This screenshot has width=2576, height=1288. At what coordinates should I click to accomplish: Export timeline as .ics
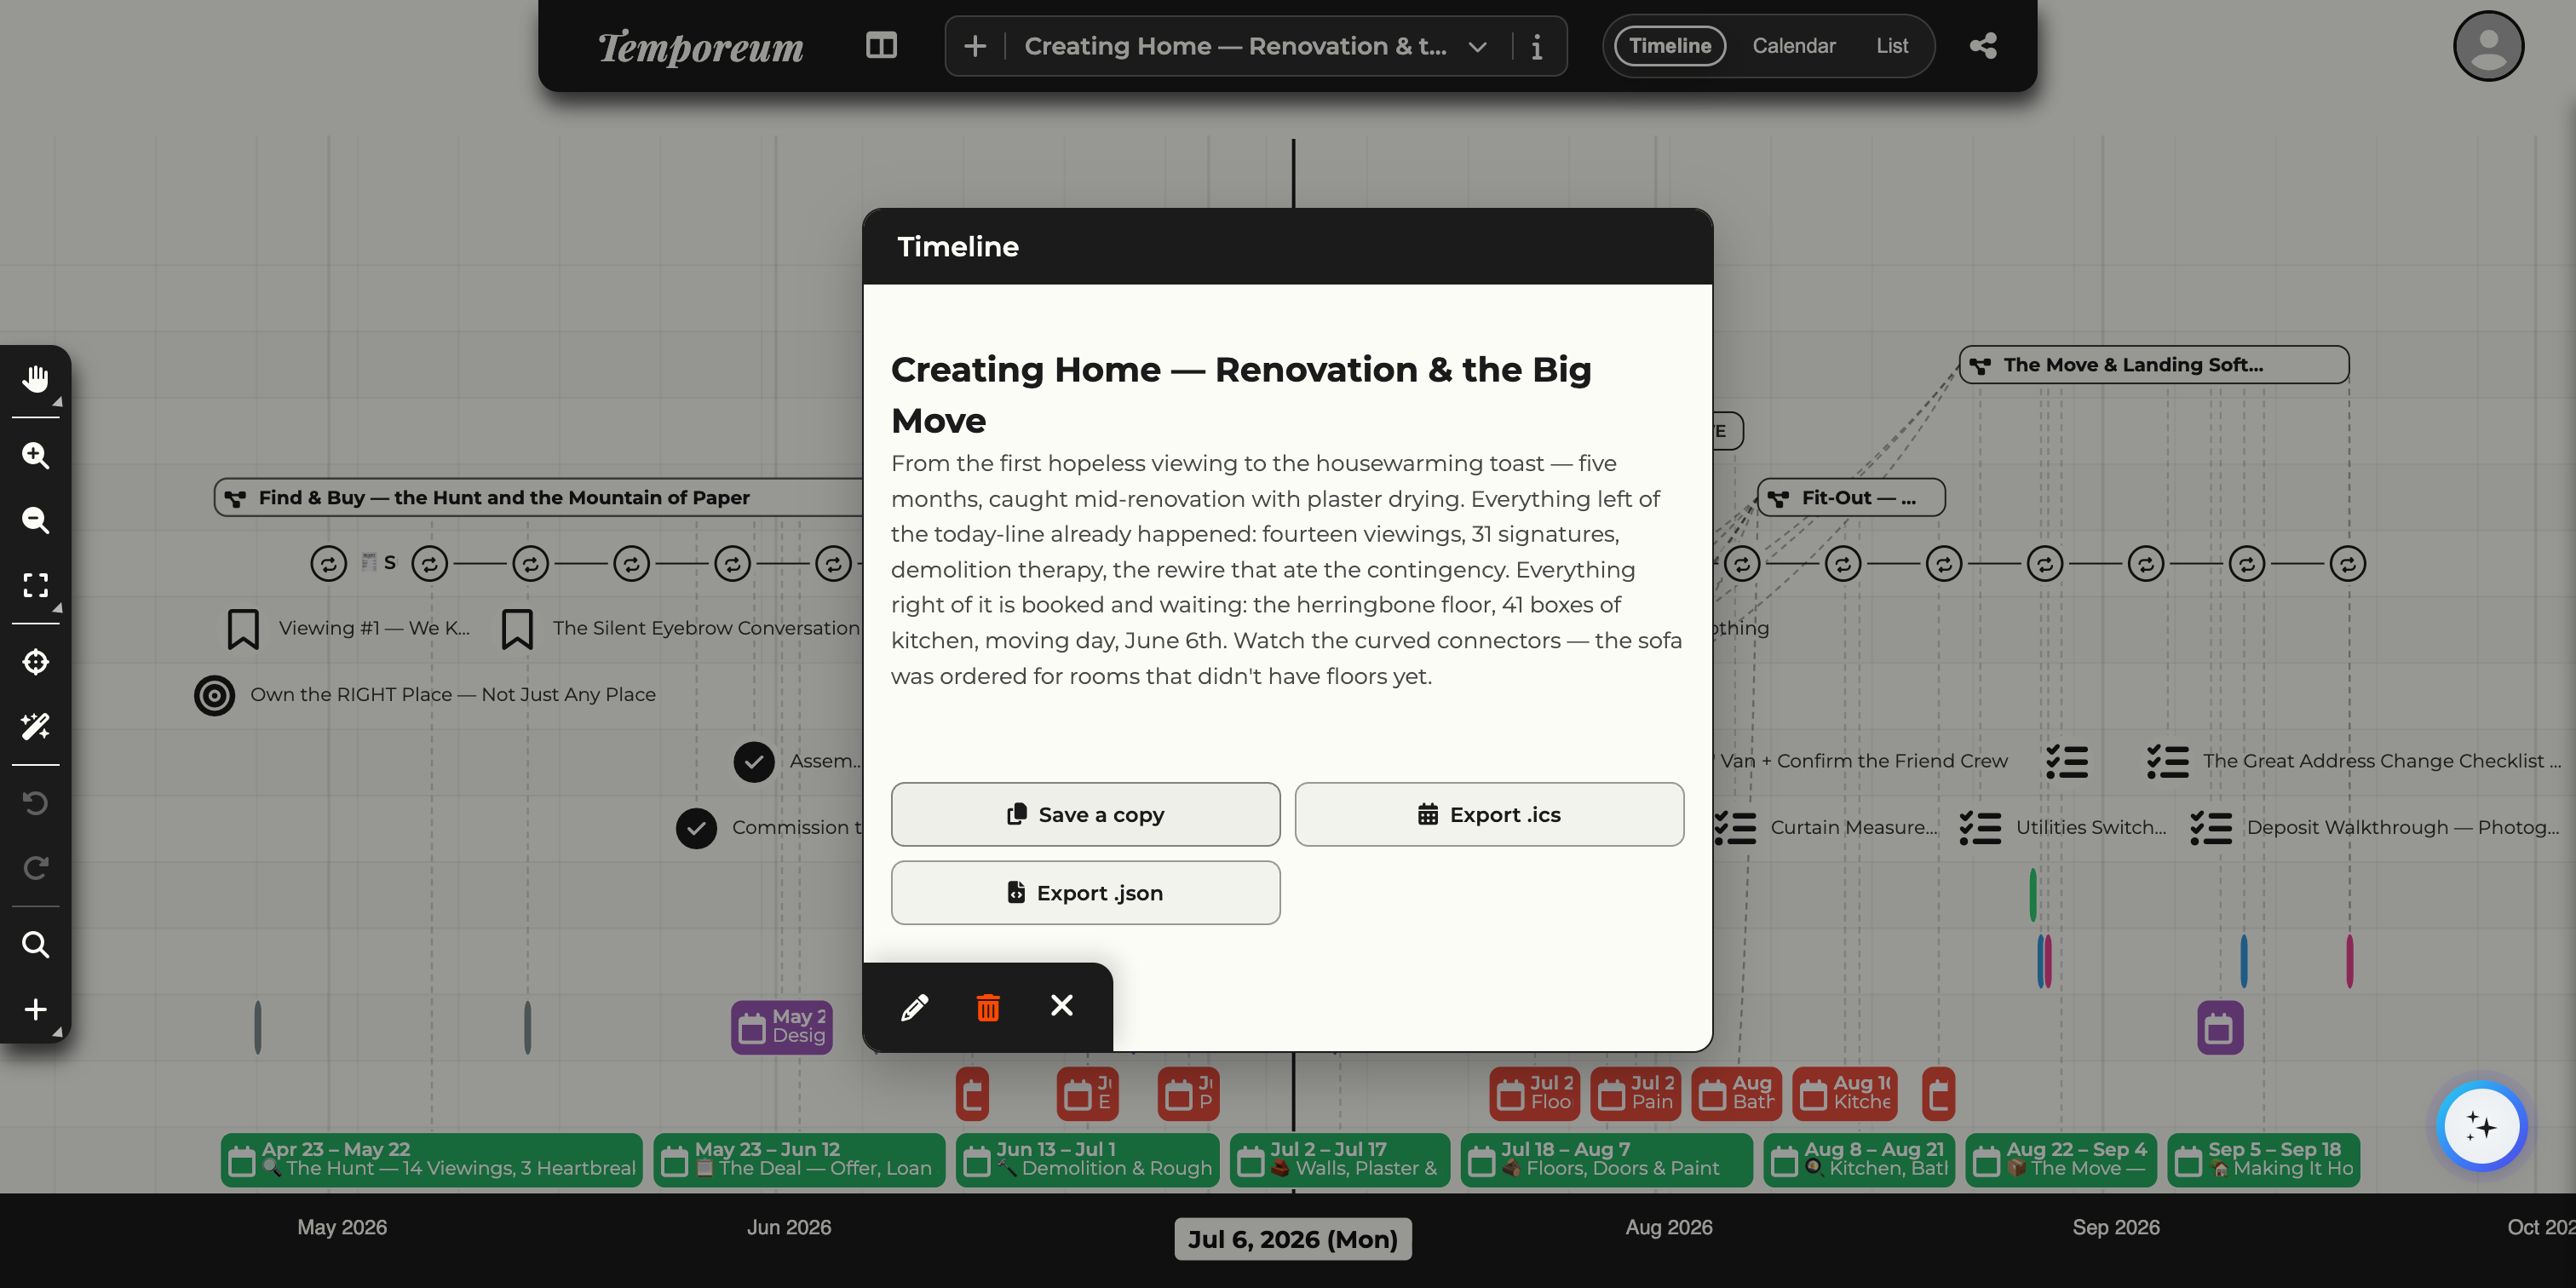1489,814
